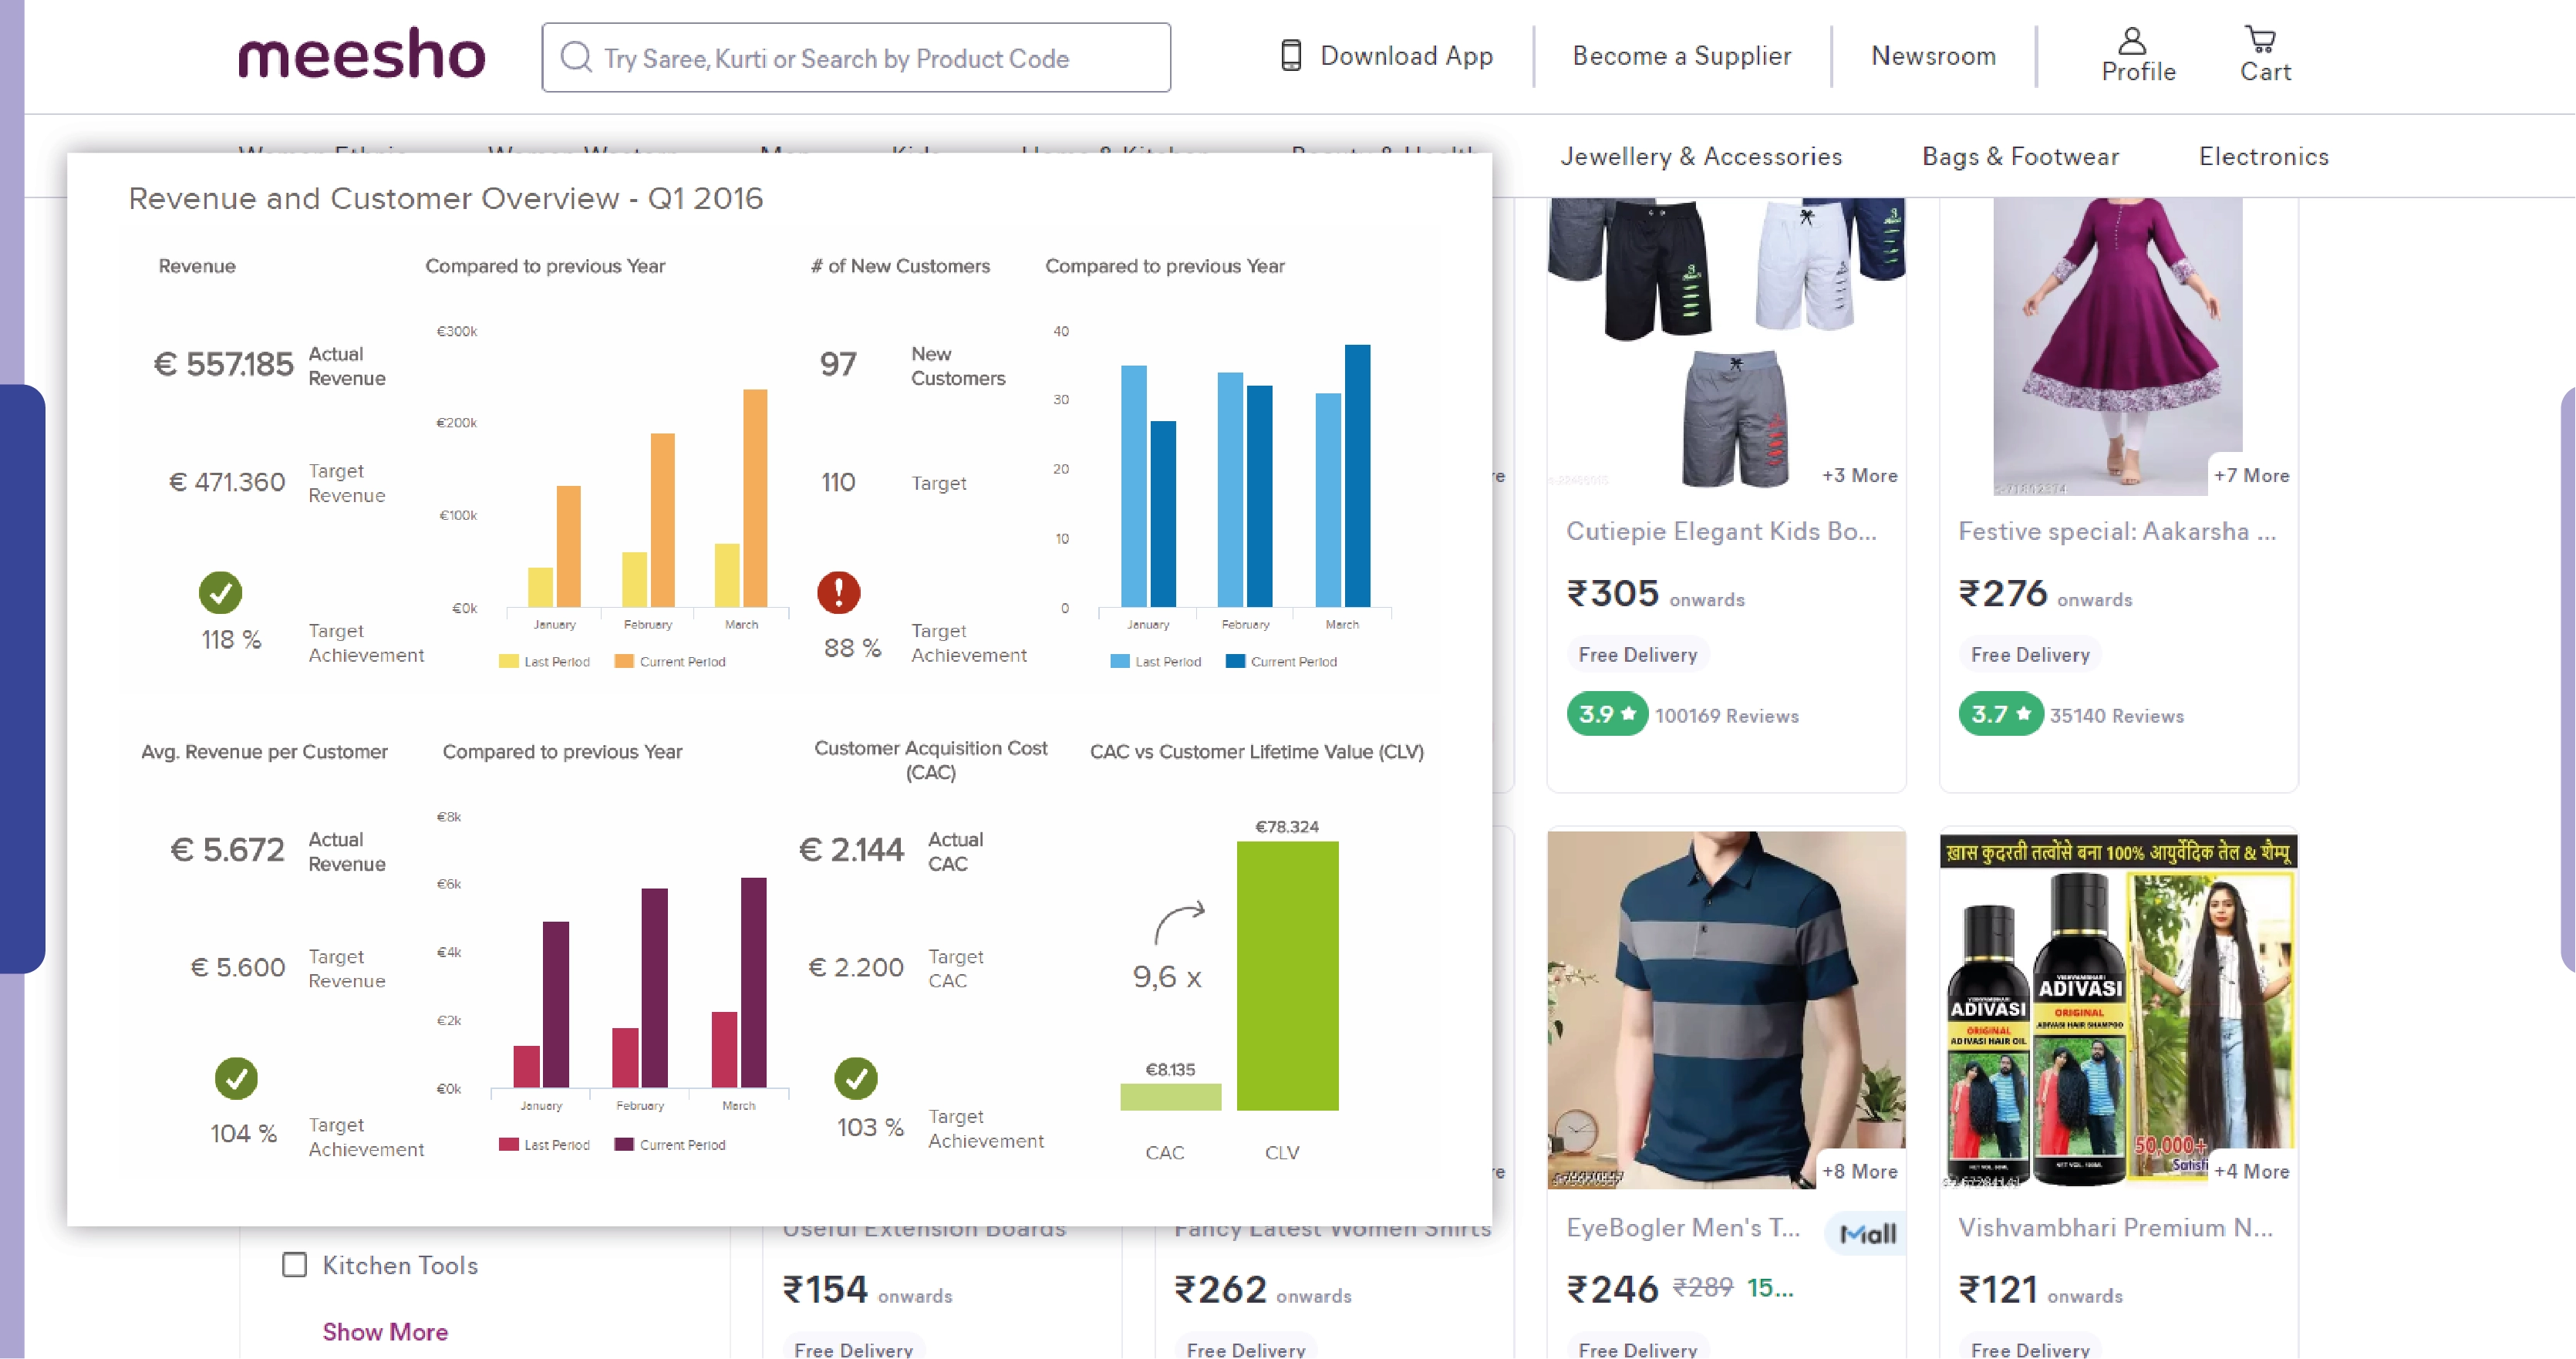Click the 3.7 star rating badge
The height and width of the screenshot is (1359, 2576).
click(1999, 714)
